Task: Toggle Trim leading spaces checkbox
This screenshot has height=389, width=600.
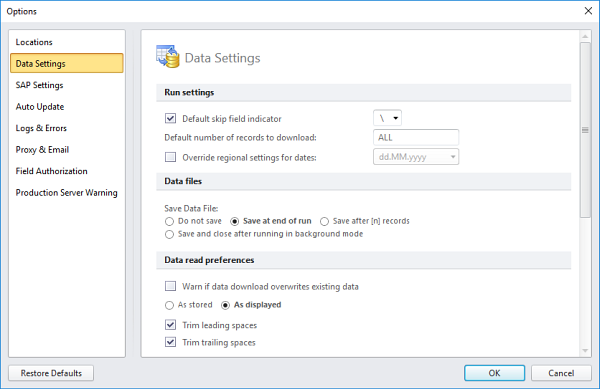Action: click(170, 325)
